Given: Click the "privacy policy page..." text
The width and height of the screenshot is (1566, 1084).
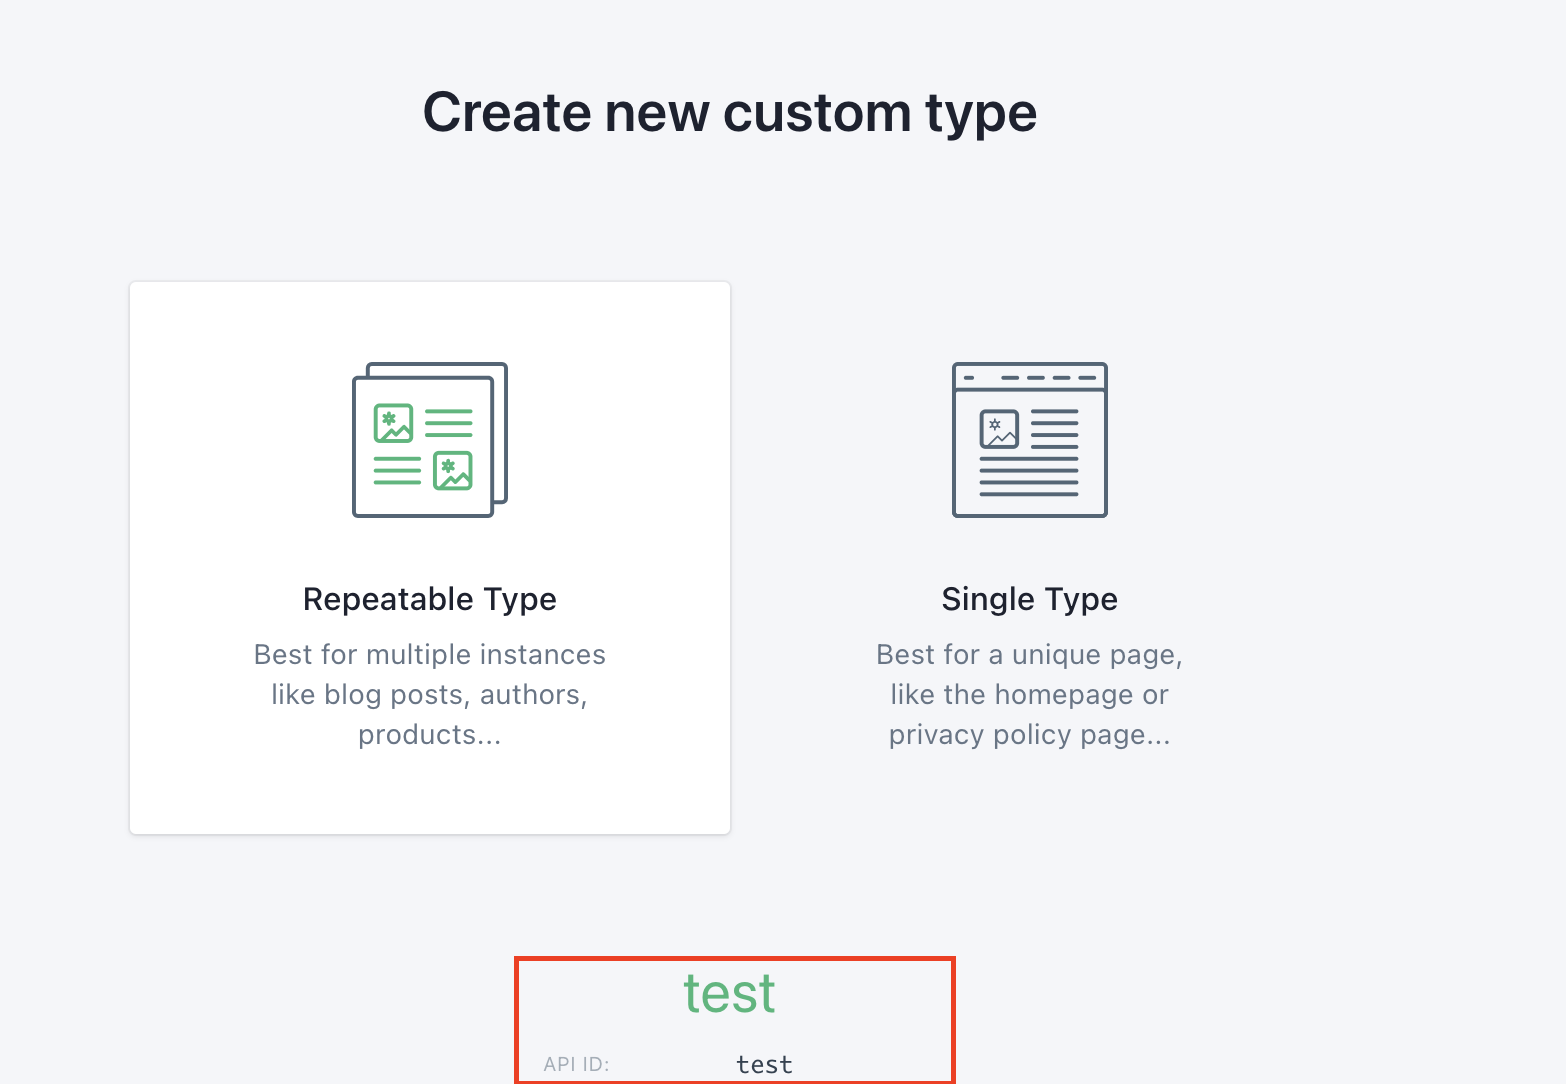Looking at the screenshot, I should click(x=1029, y=735).
